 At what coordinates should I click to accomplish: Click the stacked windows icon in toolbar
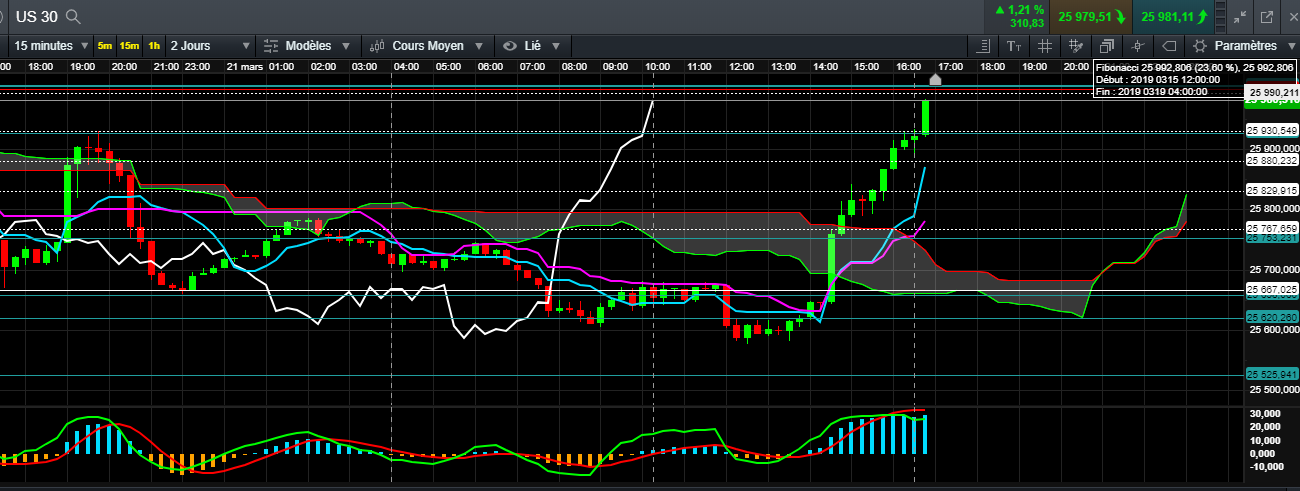coord(1106,46)
